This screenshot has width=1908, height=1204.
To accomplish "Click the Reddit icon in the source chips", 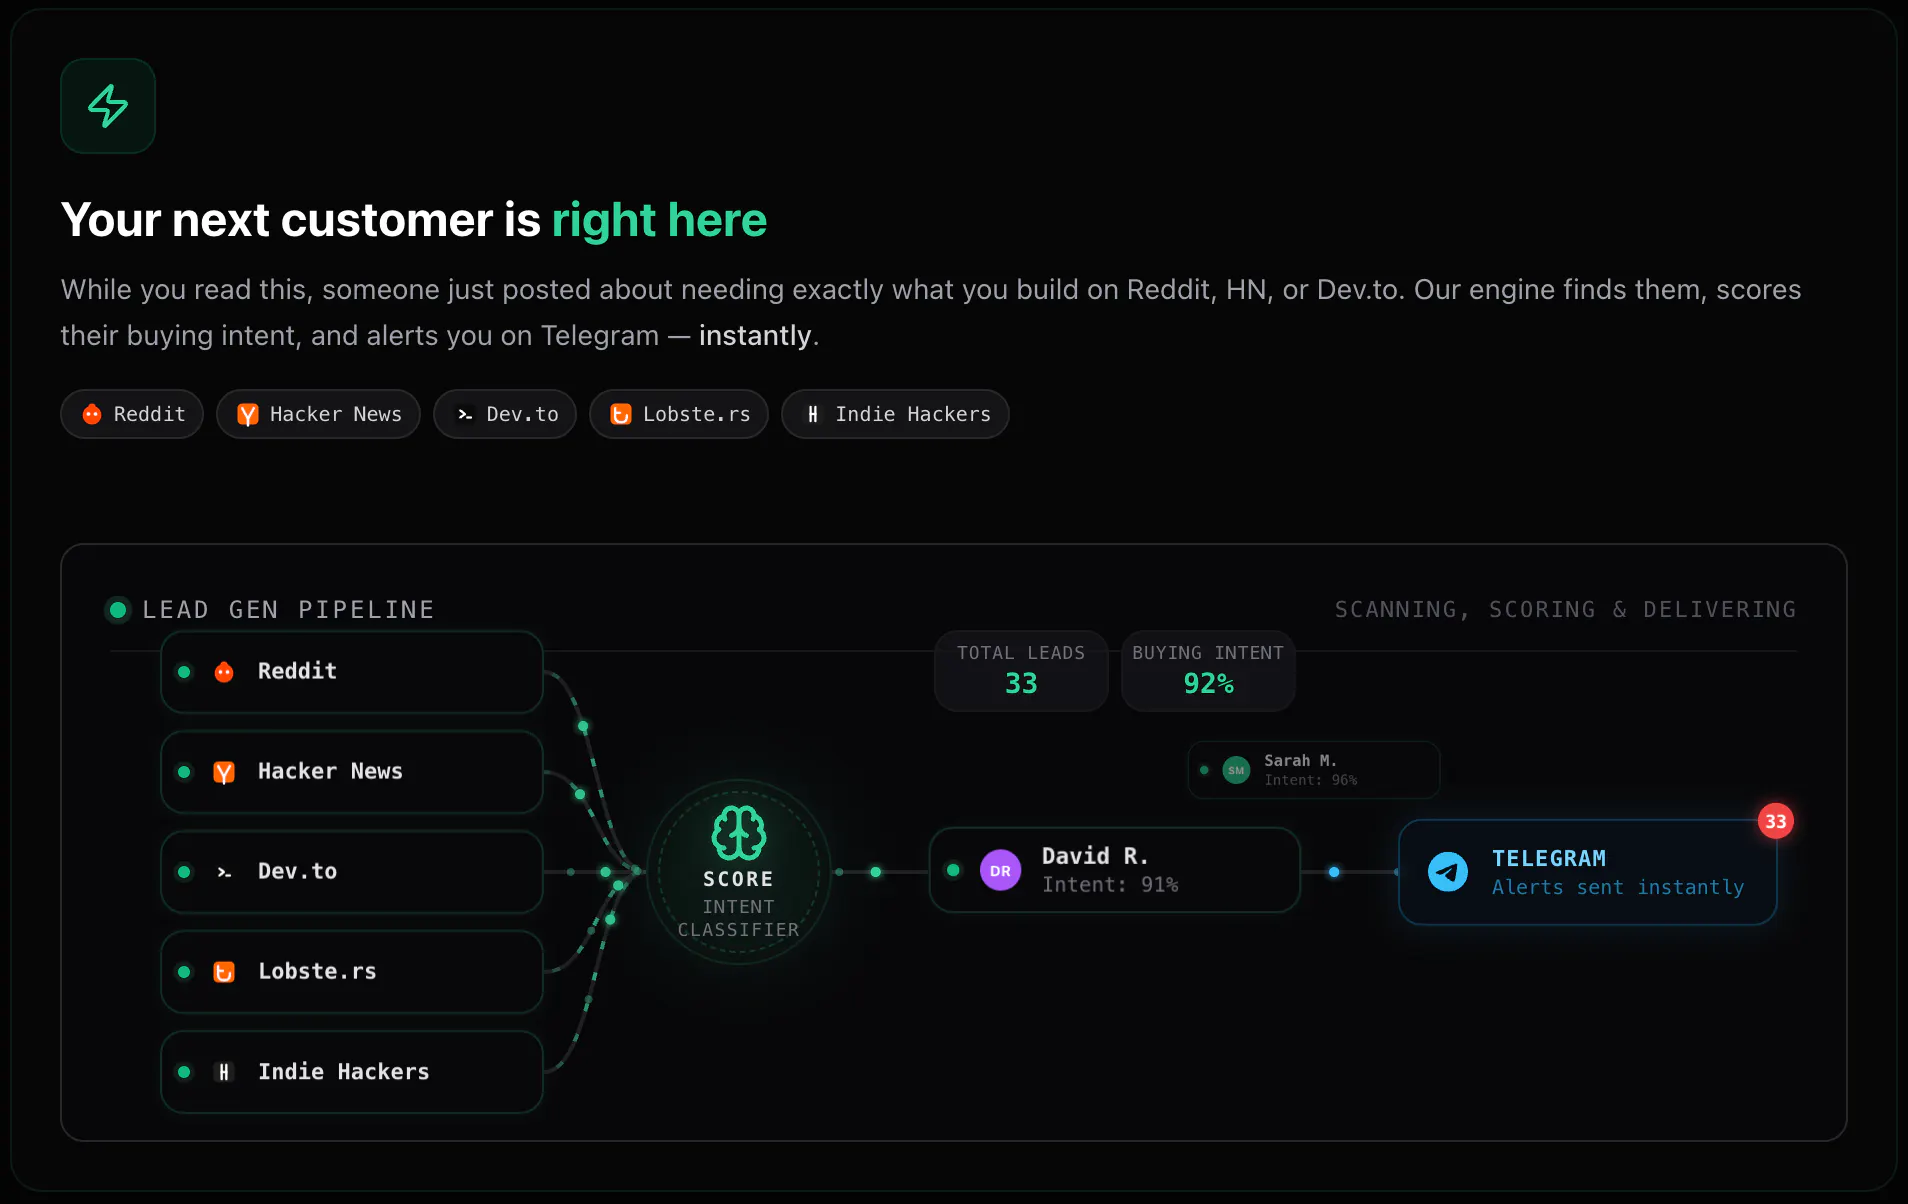I will [x=92, y=414].
